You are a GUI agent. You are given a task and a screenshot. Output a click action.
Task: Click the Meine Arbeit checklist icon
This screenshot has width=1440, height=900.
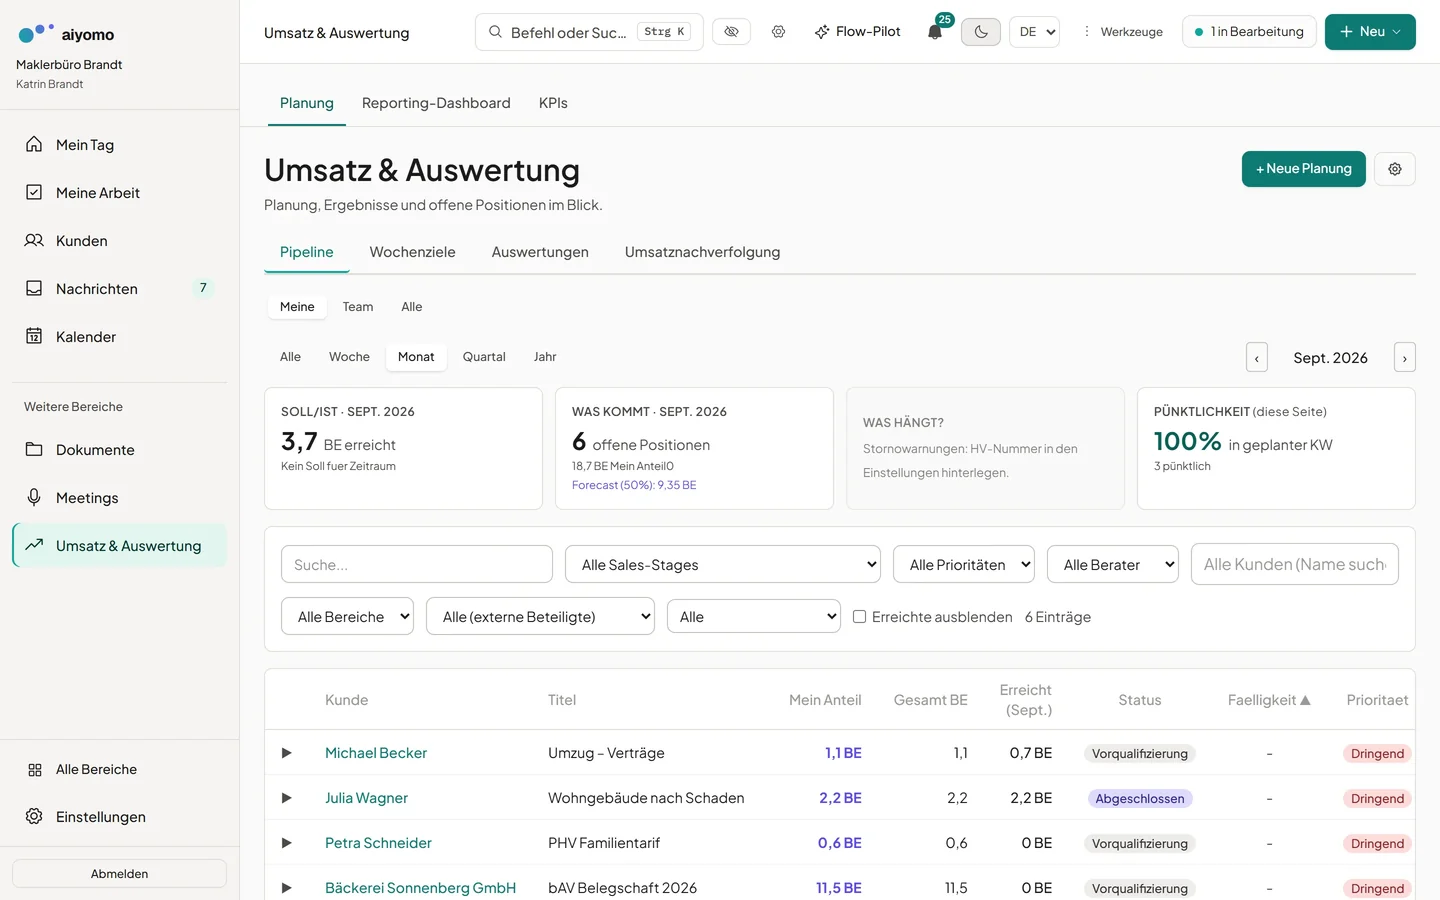[34, 192]
